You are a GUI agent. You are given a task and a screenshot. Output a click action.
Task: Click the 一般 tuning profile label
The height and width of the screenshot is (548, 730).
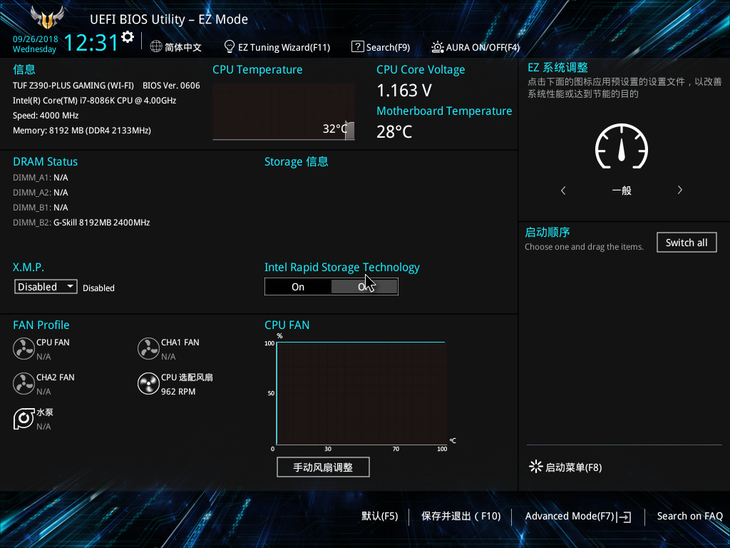pos(622,190)
